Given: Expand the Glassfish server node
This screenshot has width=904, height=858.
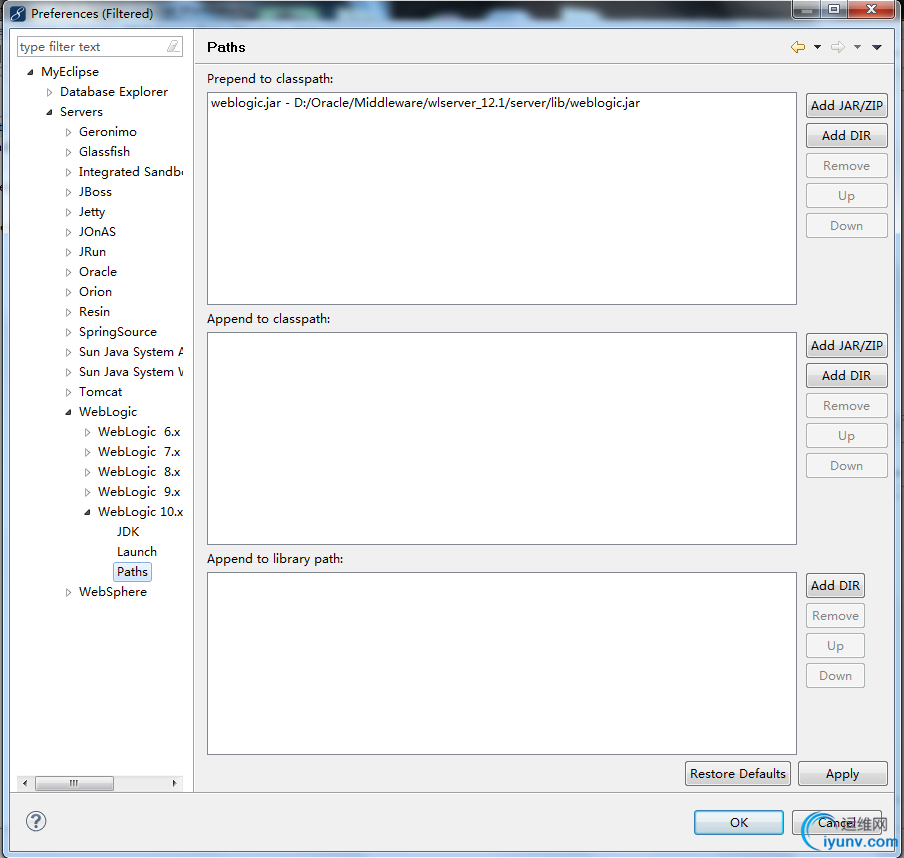Looking at the screenshot, I should point(69,152).
